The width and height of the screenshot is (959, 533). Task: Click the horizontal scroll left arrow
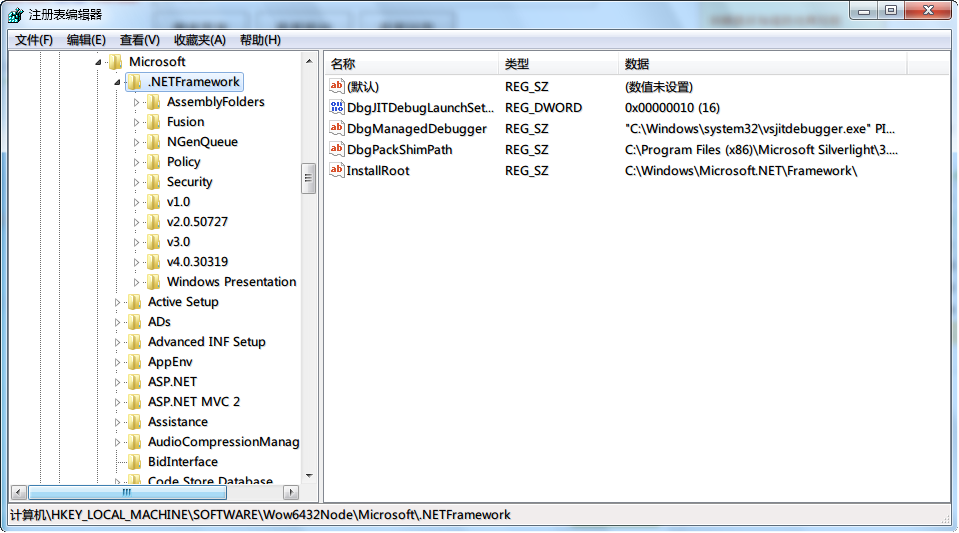18,492
